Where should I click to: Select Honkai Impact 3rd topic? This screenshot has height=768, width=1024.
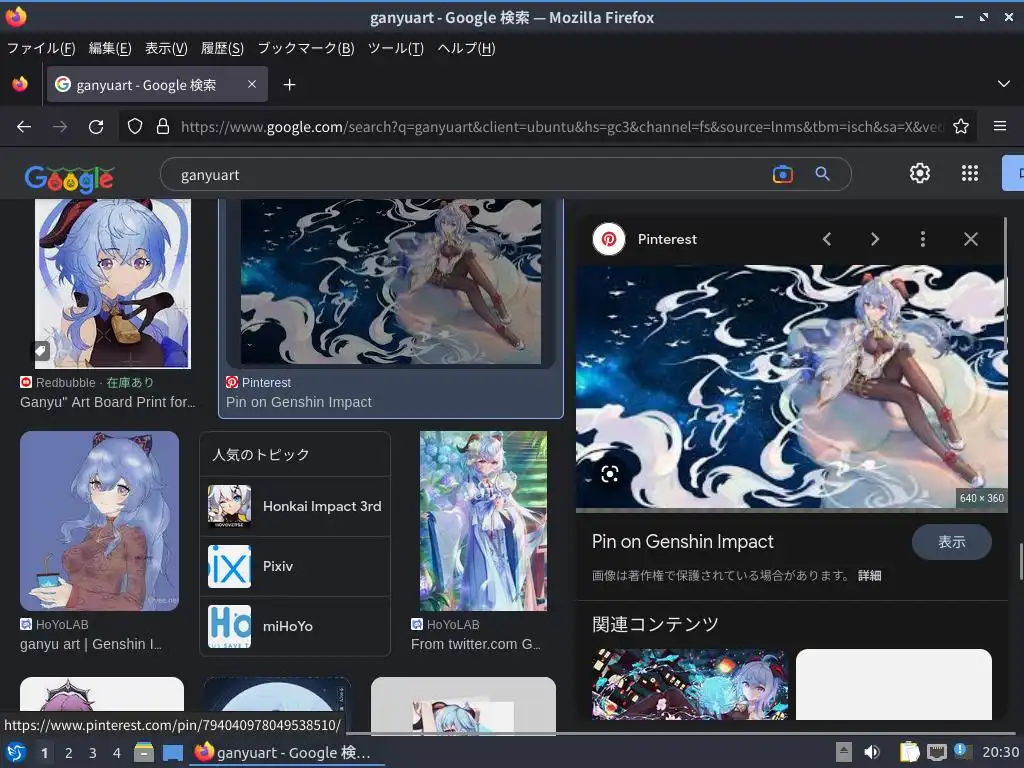pos(295,507)
